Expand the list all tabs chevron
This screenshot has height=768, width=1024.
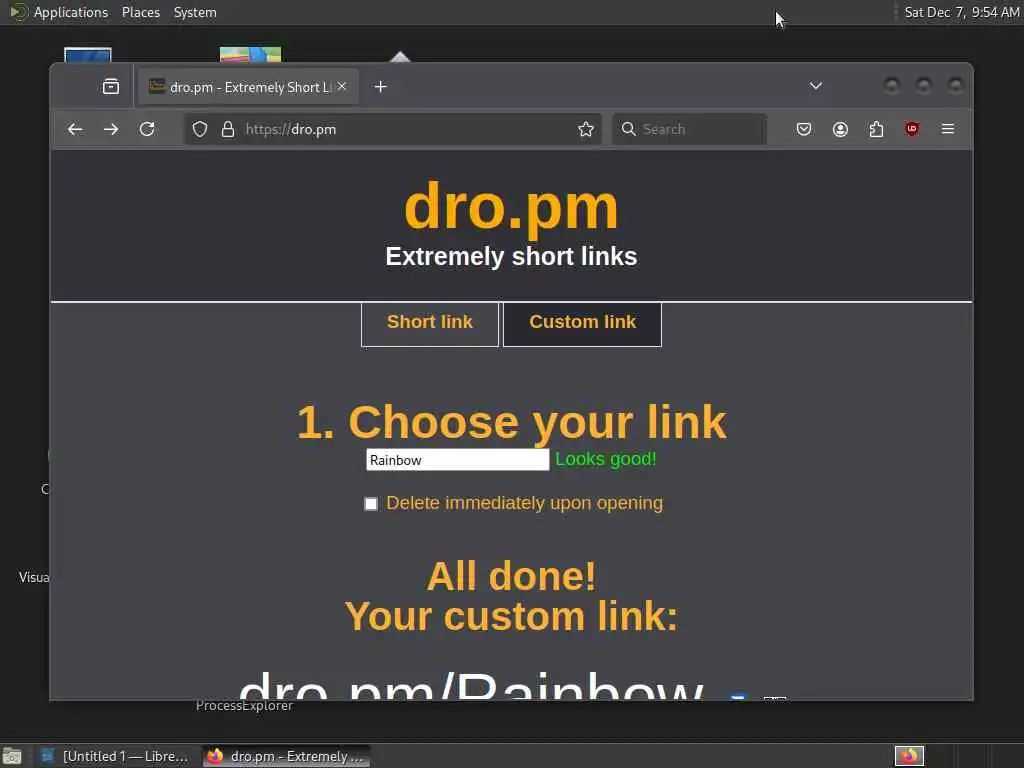pos(816,86)
